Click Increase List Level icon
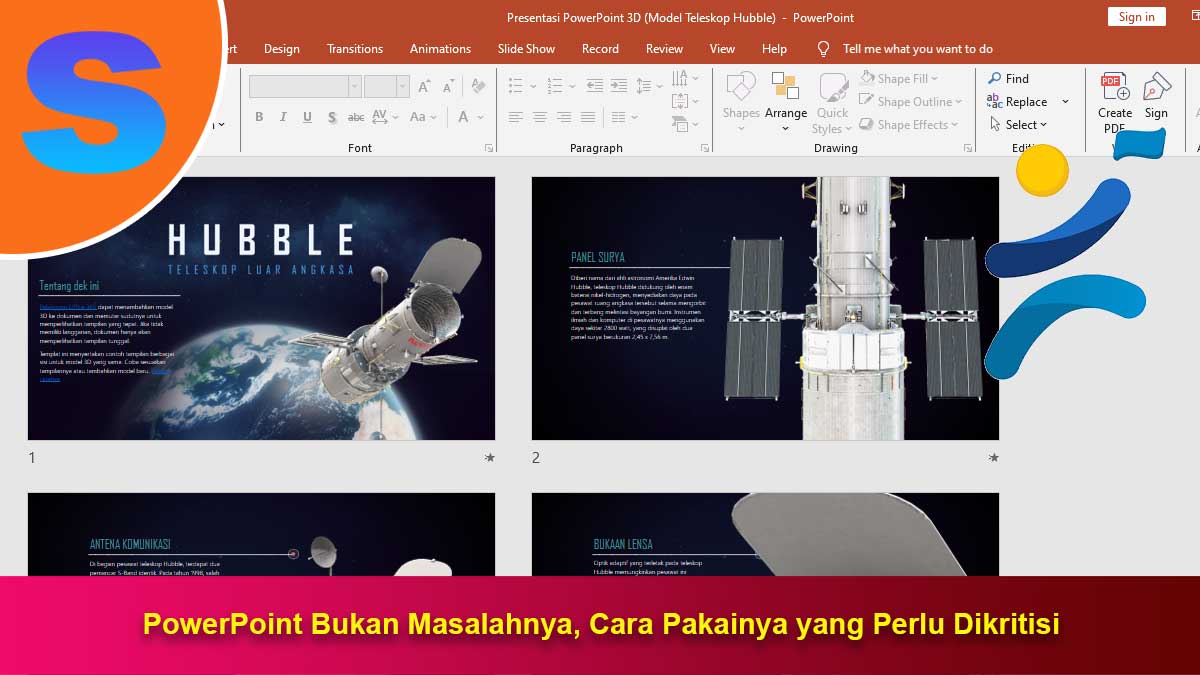The height and width of the screenshot is (675, 1200). pos(619,87)
